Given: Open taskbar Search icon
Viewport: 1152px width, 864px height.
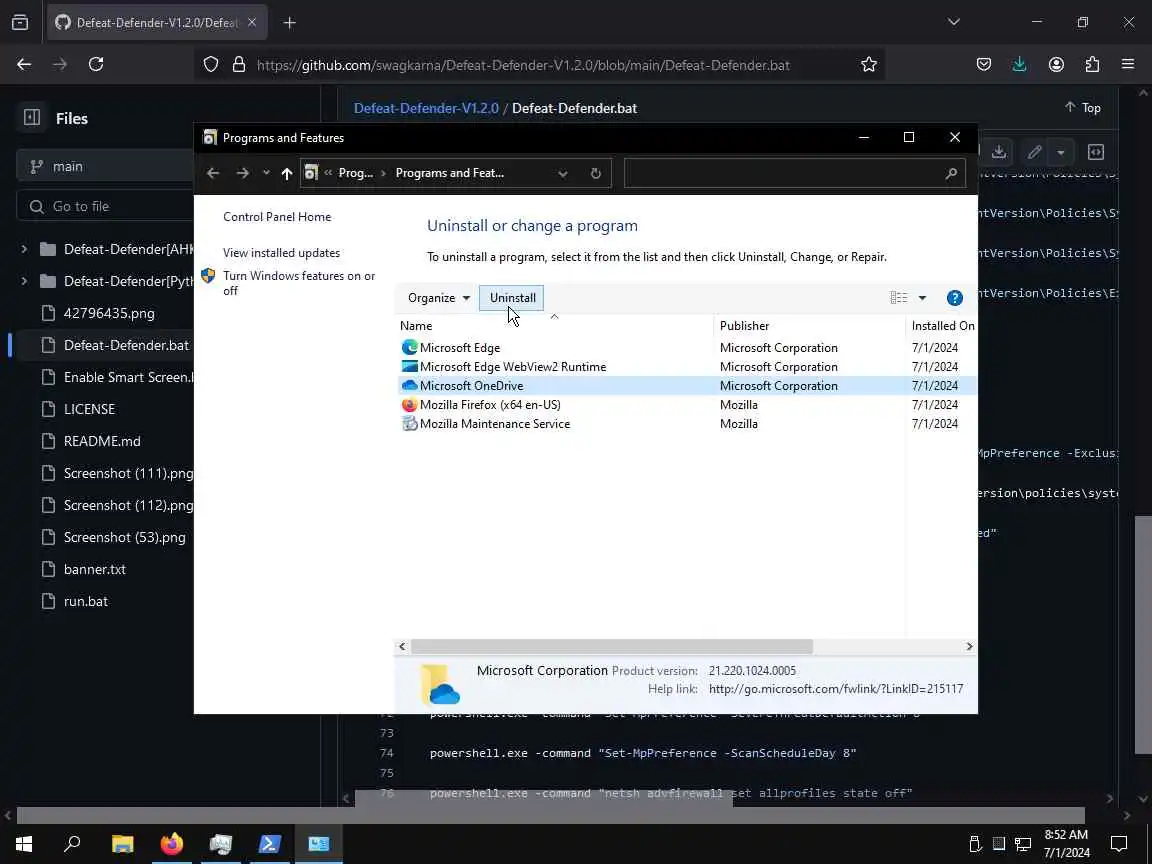Looking at the screenshot, I should (x=72, y=843).
